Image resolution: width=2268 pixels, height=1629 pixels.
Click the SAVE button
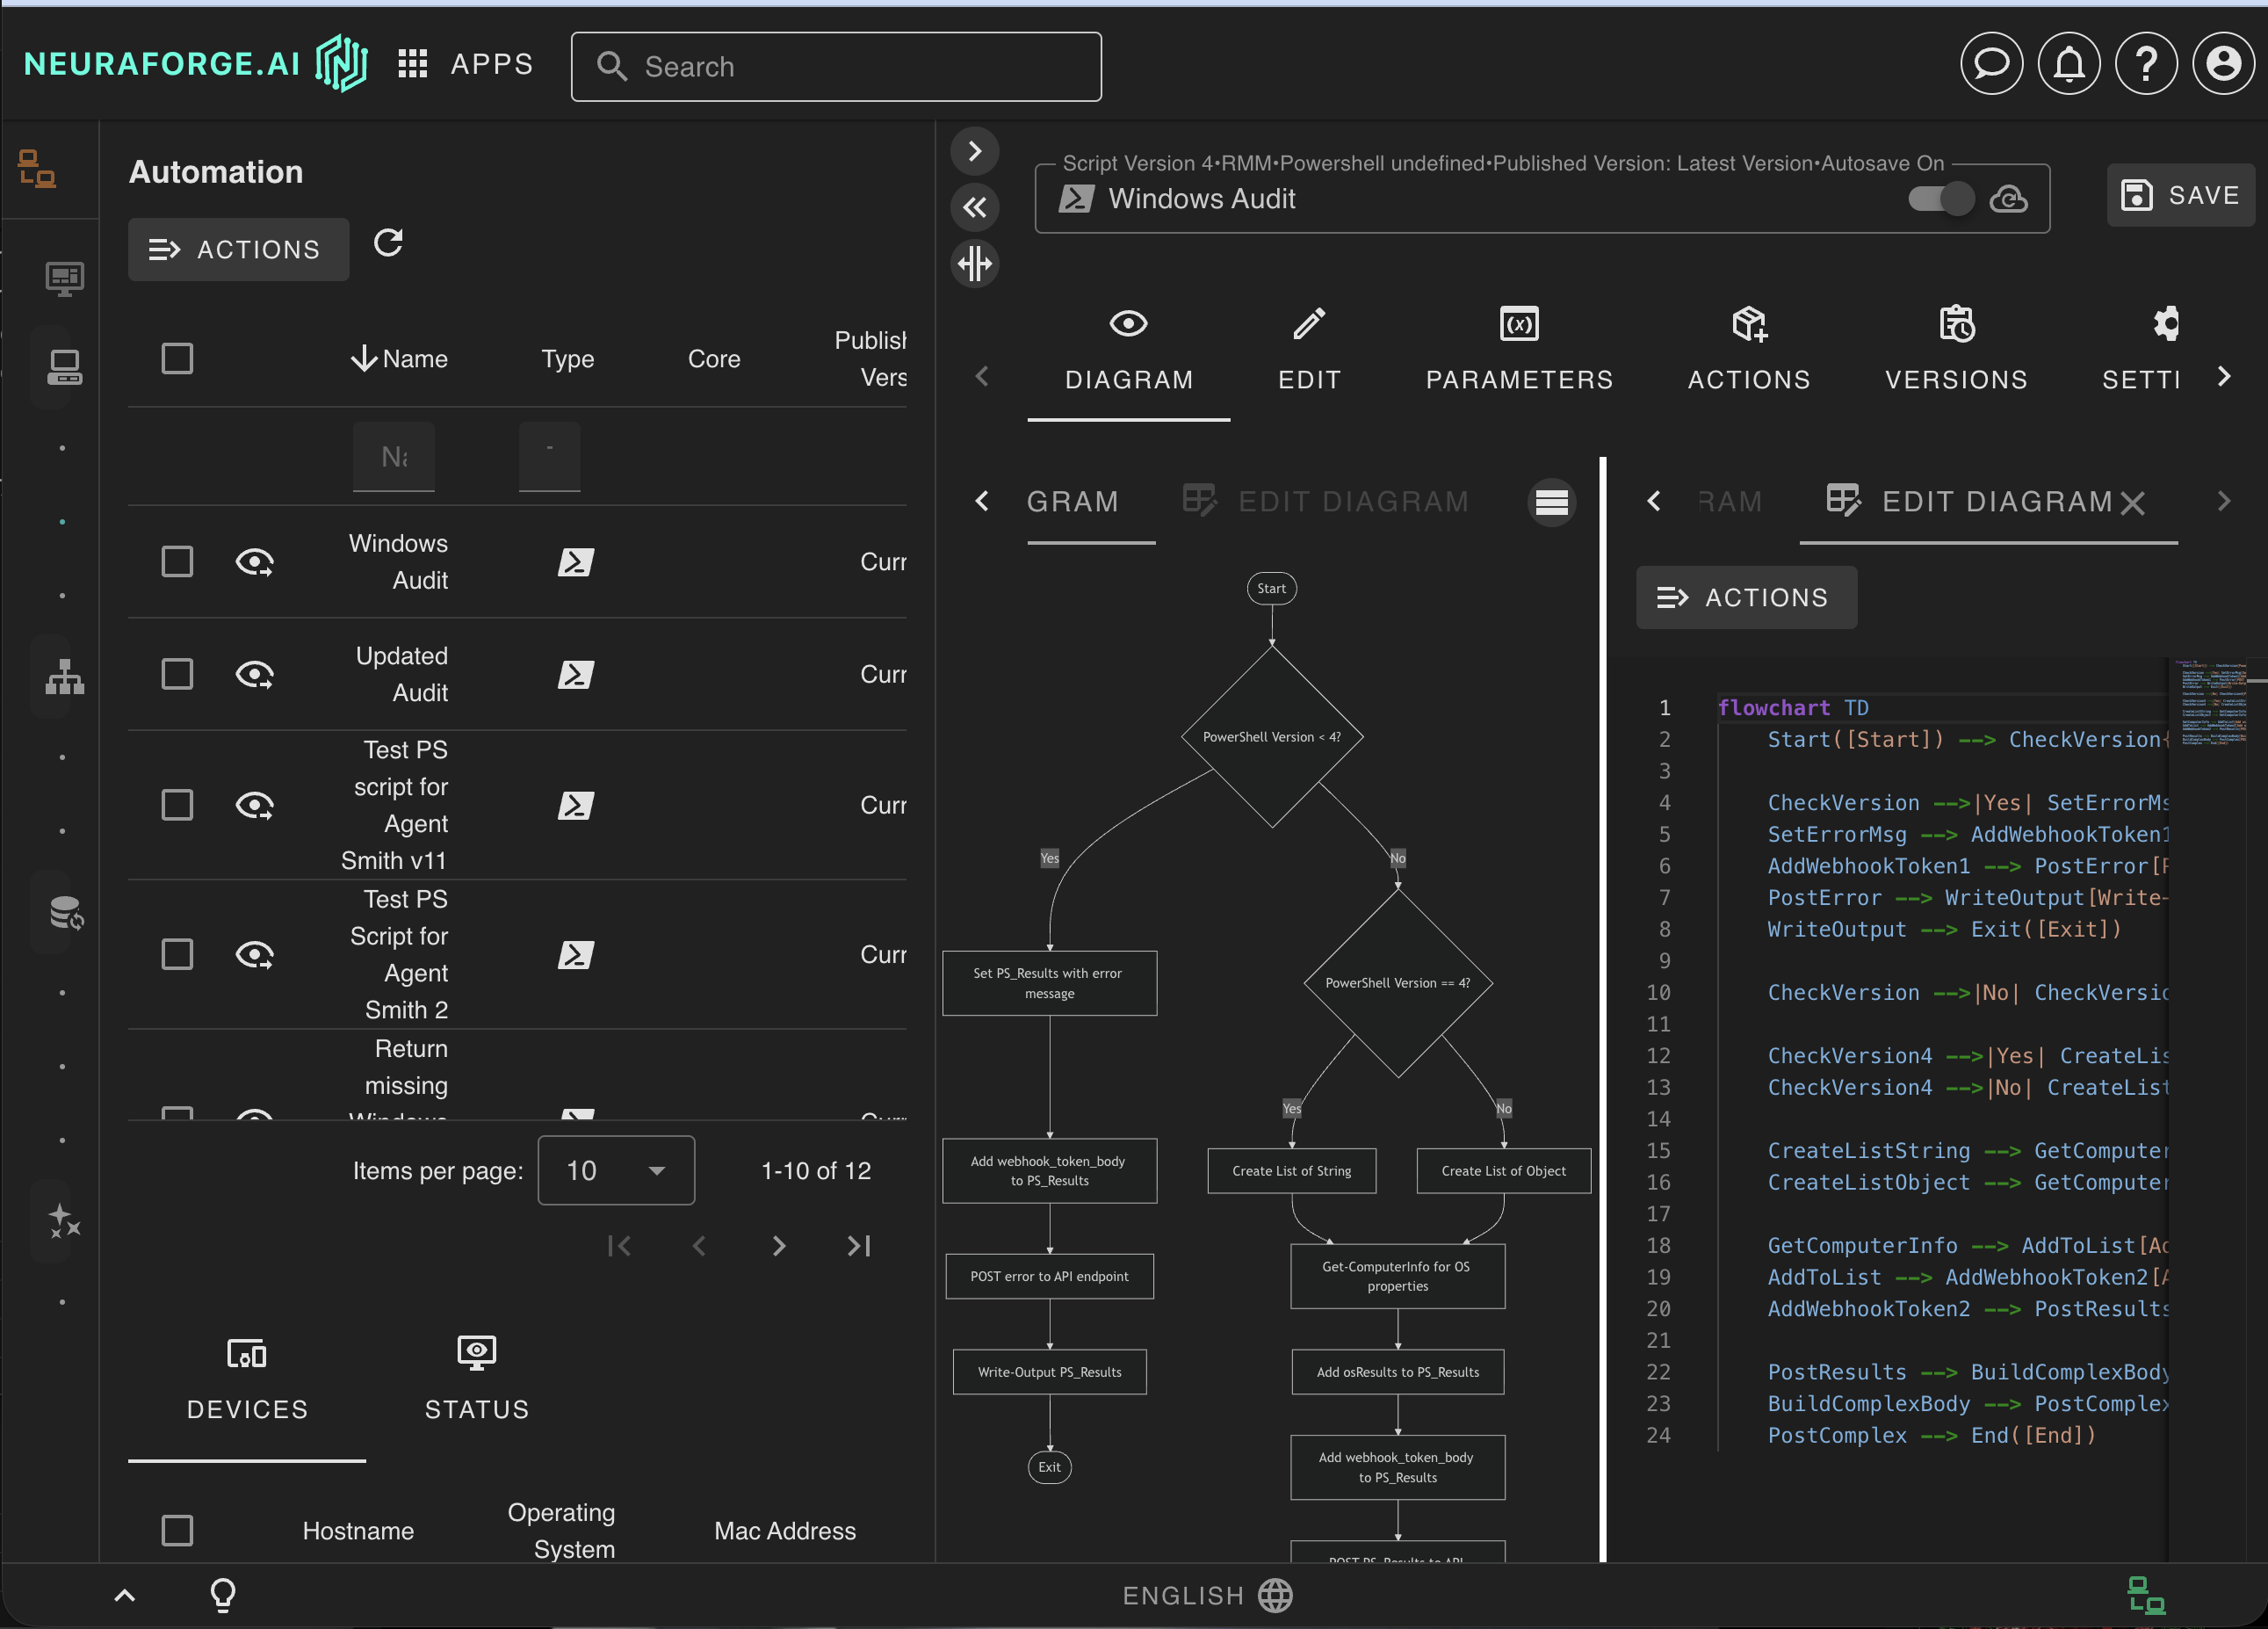(2181, 195)
